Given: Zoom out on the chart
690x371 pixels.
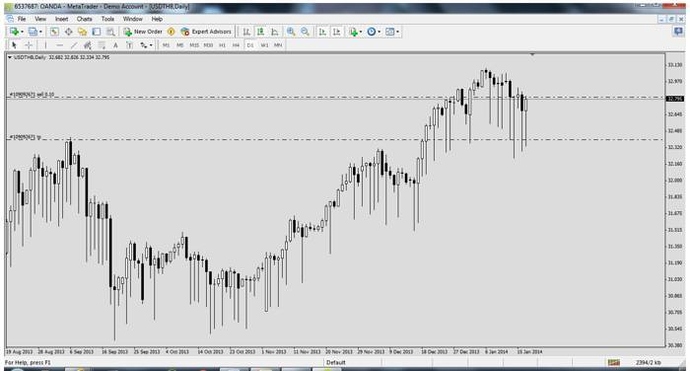Looking at the screenshot, I should tap(305, 32).
